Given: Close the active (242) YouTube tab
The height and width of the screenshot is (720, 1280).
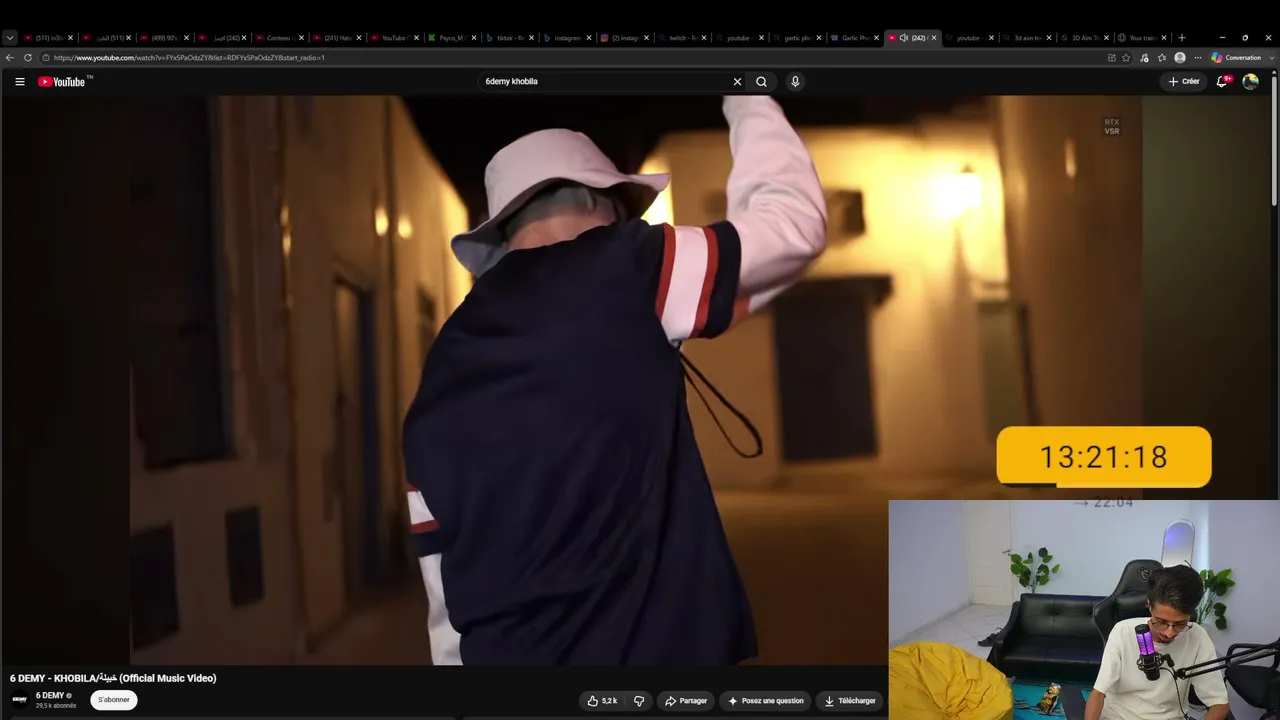Looking at the screenshot, I should (933, 38).
